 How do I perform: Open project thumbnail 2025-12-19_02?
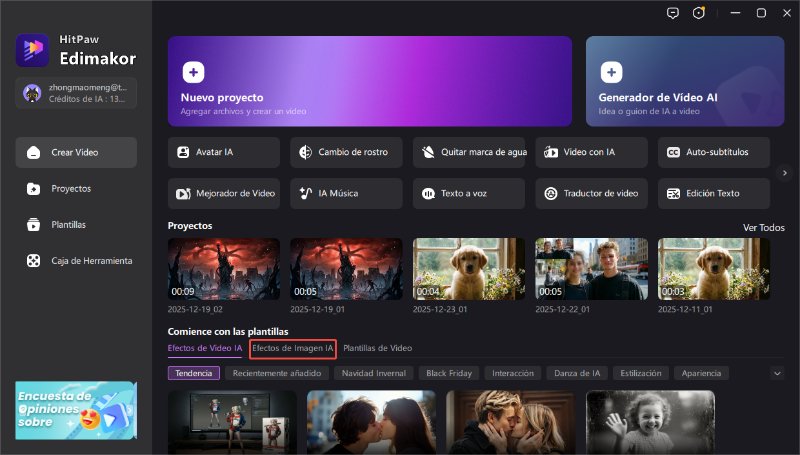click(x=224, y=269)
